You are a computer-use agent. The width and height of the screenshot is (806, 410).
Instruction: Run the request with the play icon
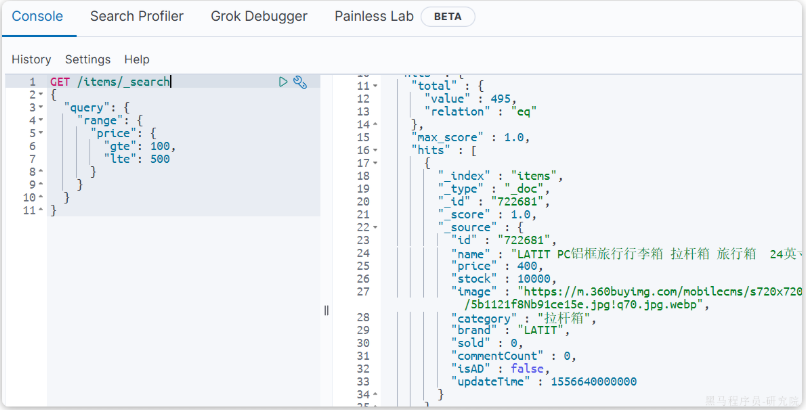tap(283, 82)
